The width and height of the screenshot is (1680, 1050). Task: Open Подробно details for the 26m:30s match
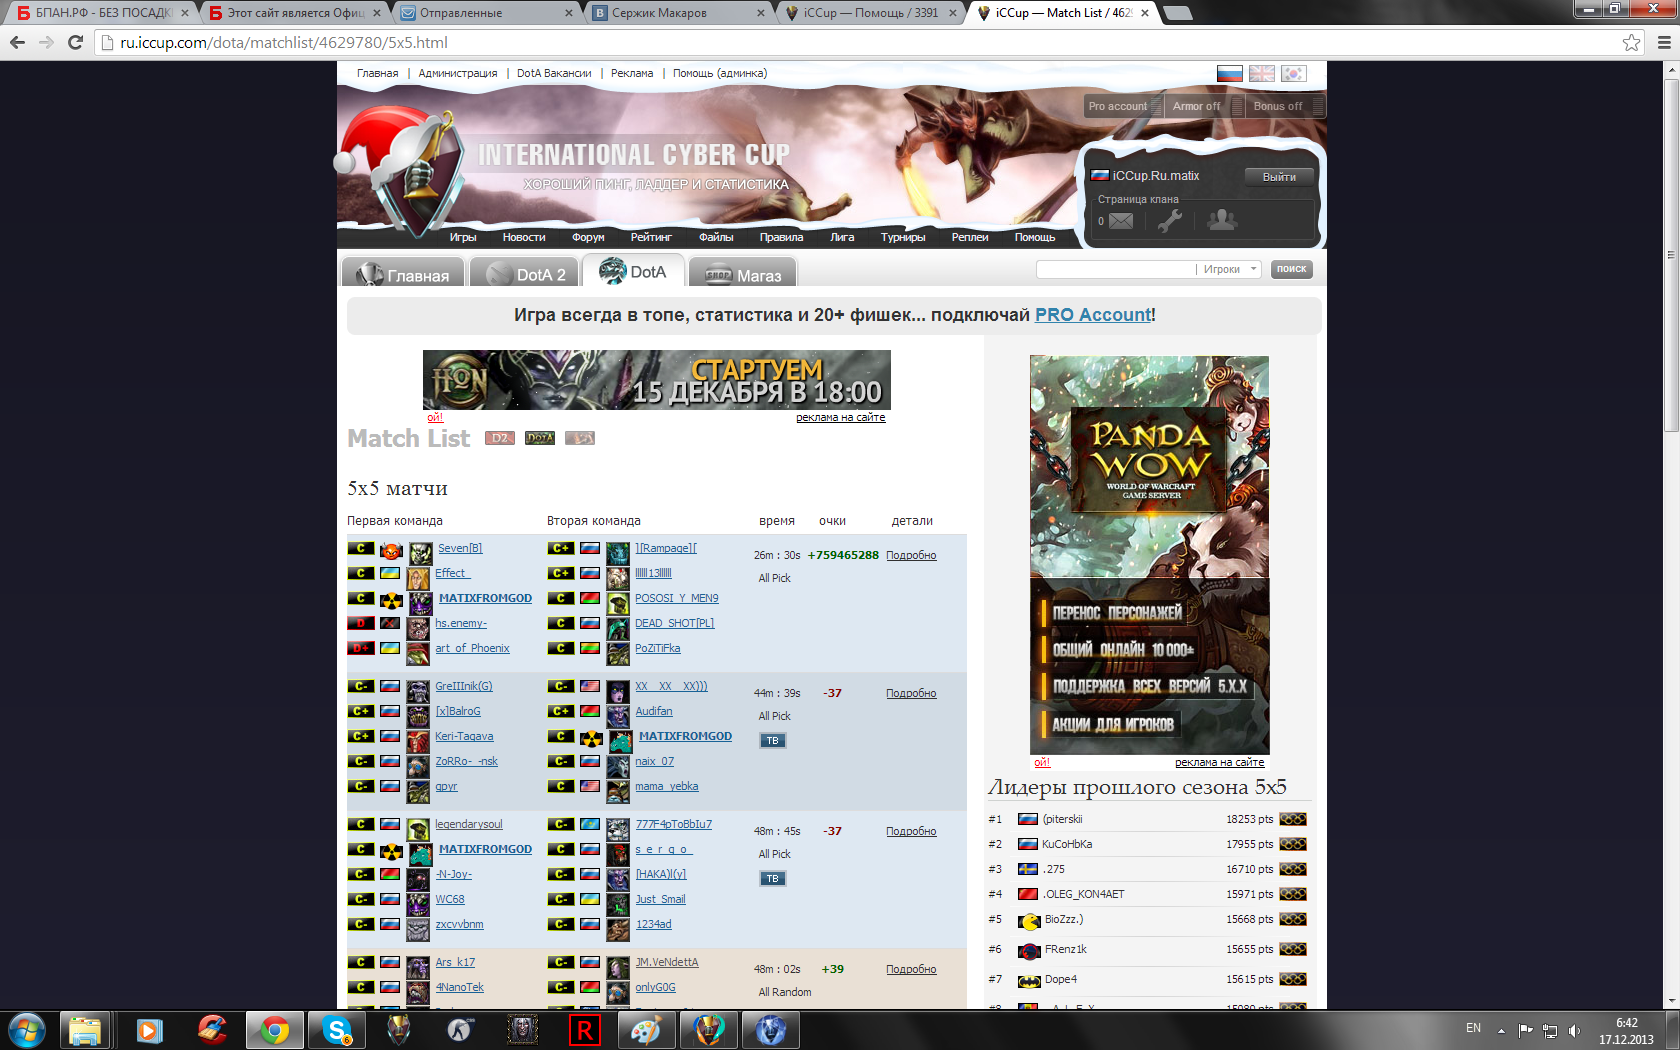pyautogui.click(x=911, y=555)
